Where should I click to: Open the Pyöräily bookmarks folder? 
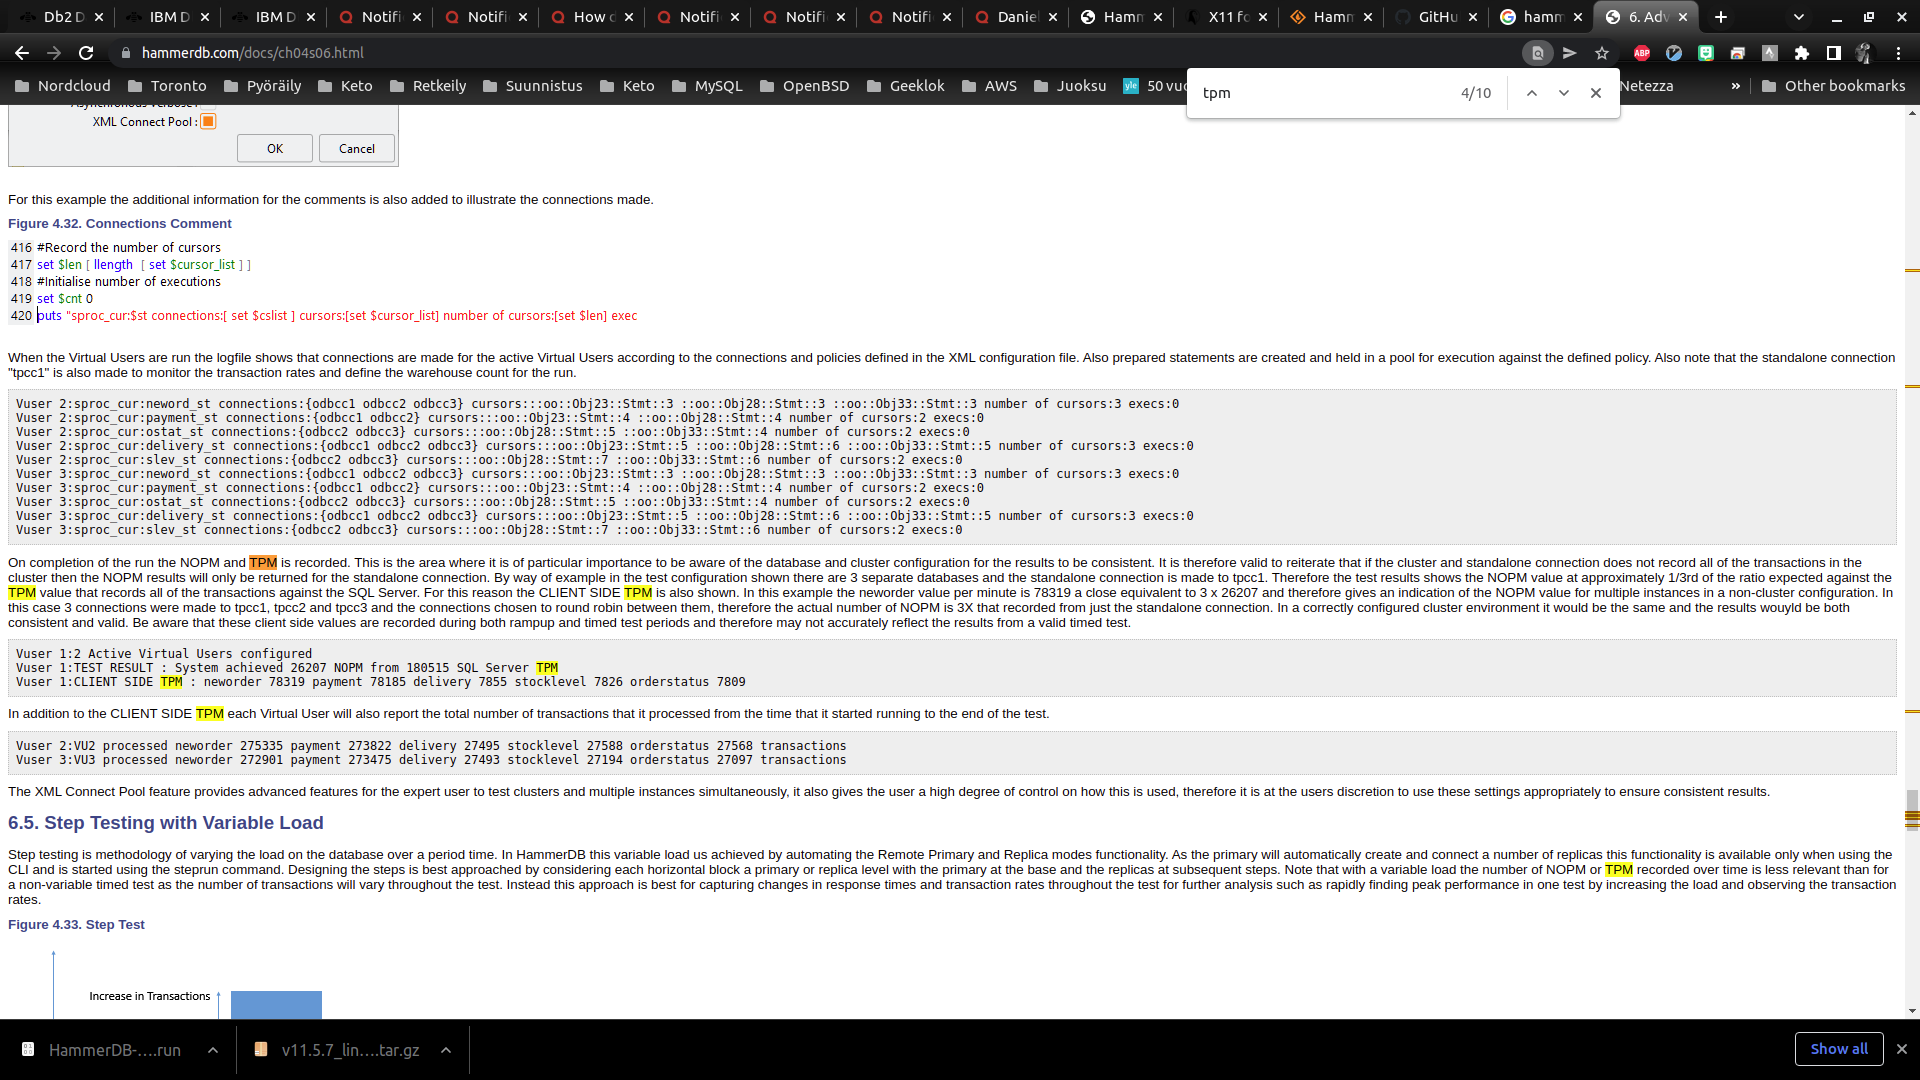(262, 86)
